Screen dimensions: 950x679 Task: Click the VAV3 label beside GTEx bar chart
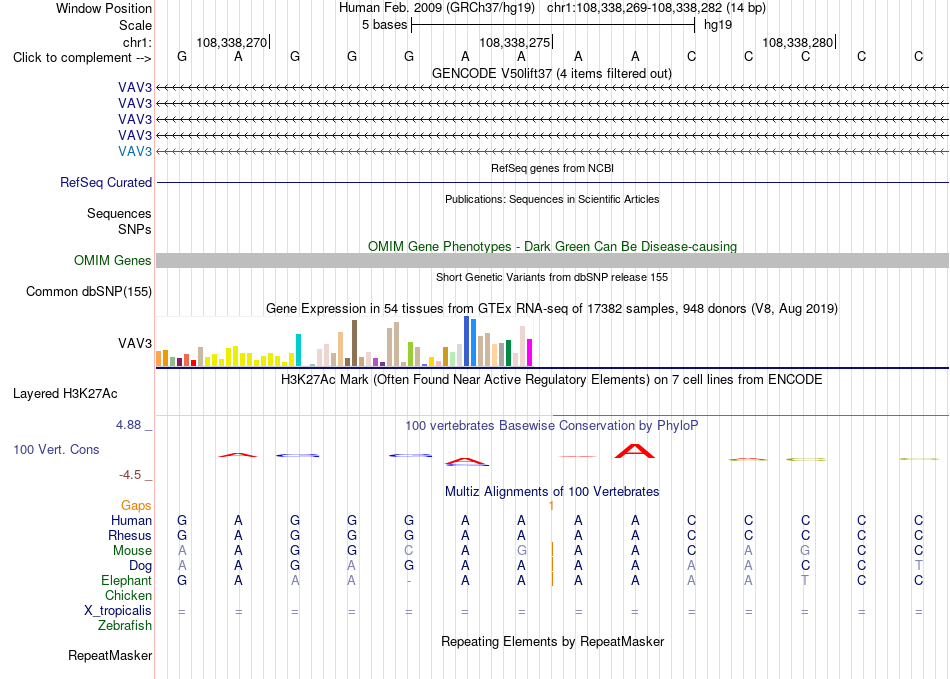coord(135,343)
